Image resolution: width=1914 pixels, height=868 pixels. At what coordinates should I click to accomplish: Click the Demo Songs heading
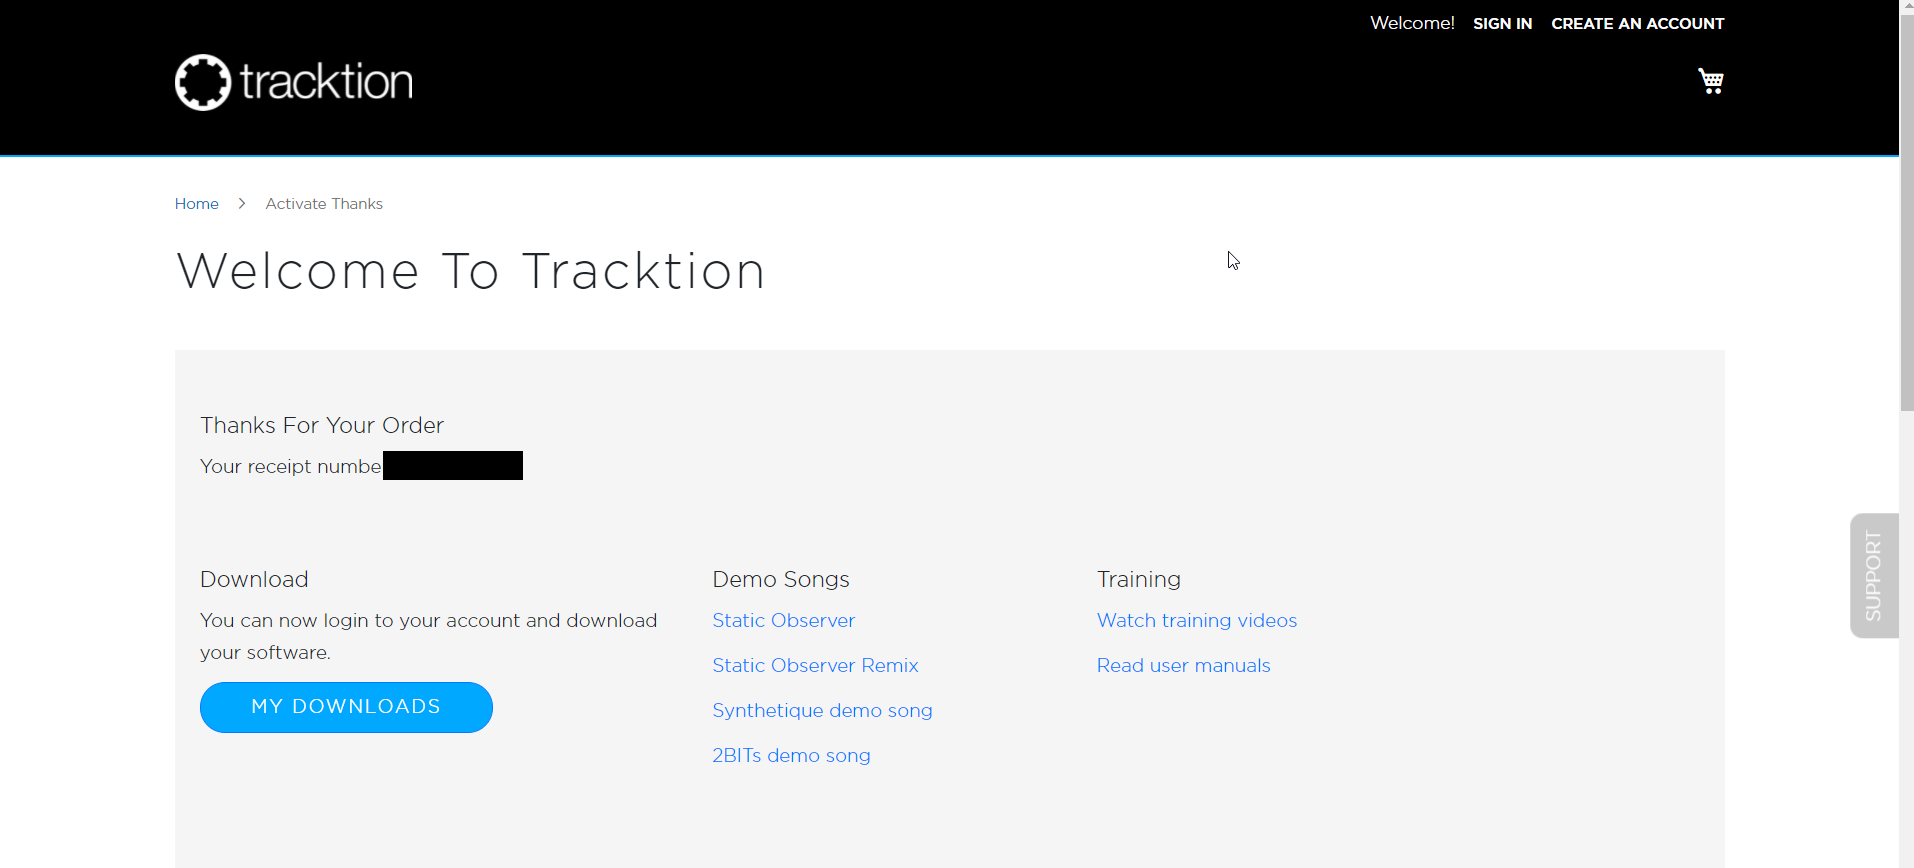pos(781,579)
